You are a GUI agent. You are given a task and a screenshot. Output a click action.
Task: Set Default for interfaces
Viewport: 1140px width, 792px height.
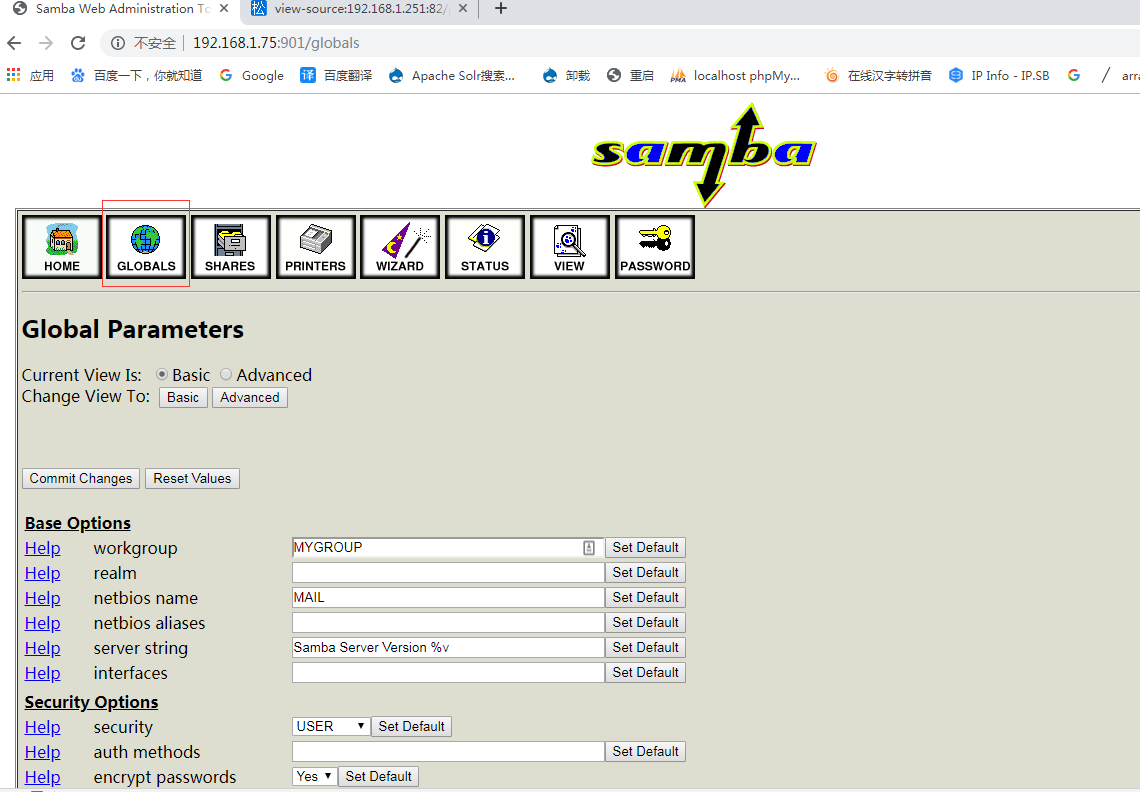(x=646, y=672)
